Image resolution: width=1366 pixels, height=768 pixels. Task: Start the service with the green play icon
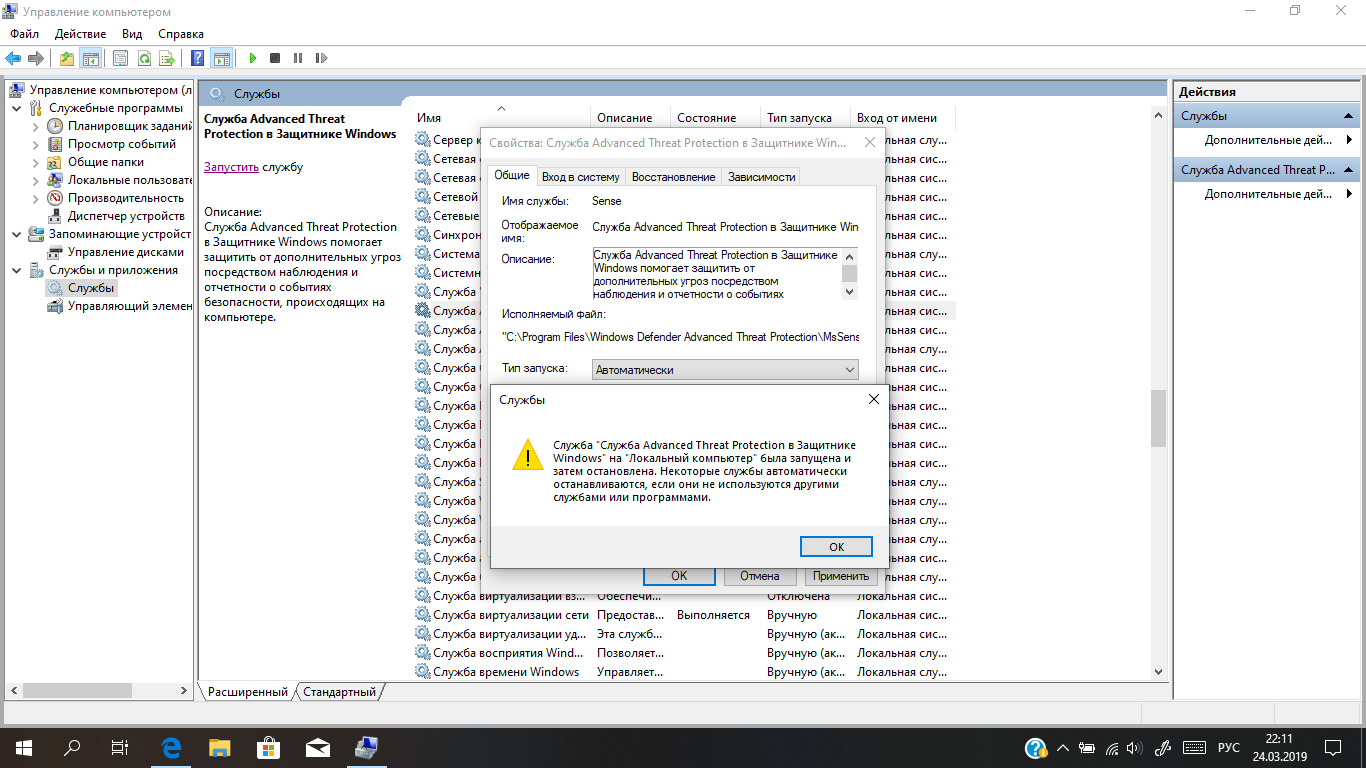253,59
